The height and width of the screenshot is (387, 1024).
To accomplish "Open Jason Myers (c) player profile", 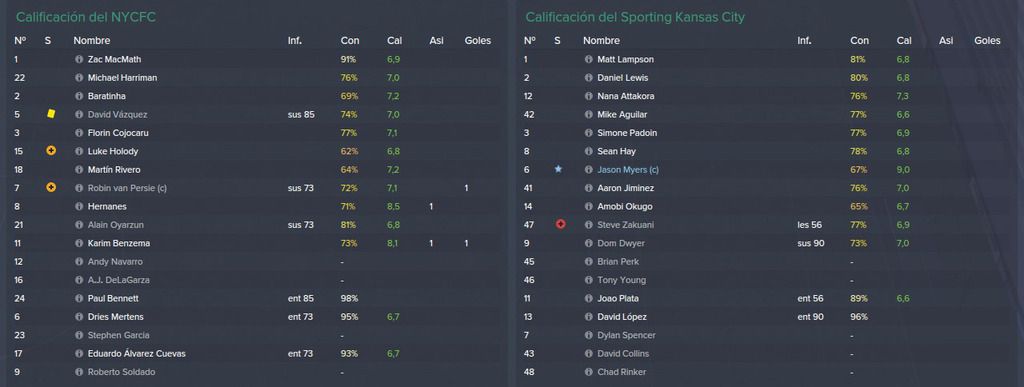I will [628, 170].
